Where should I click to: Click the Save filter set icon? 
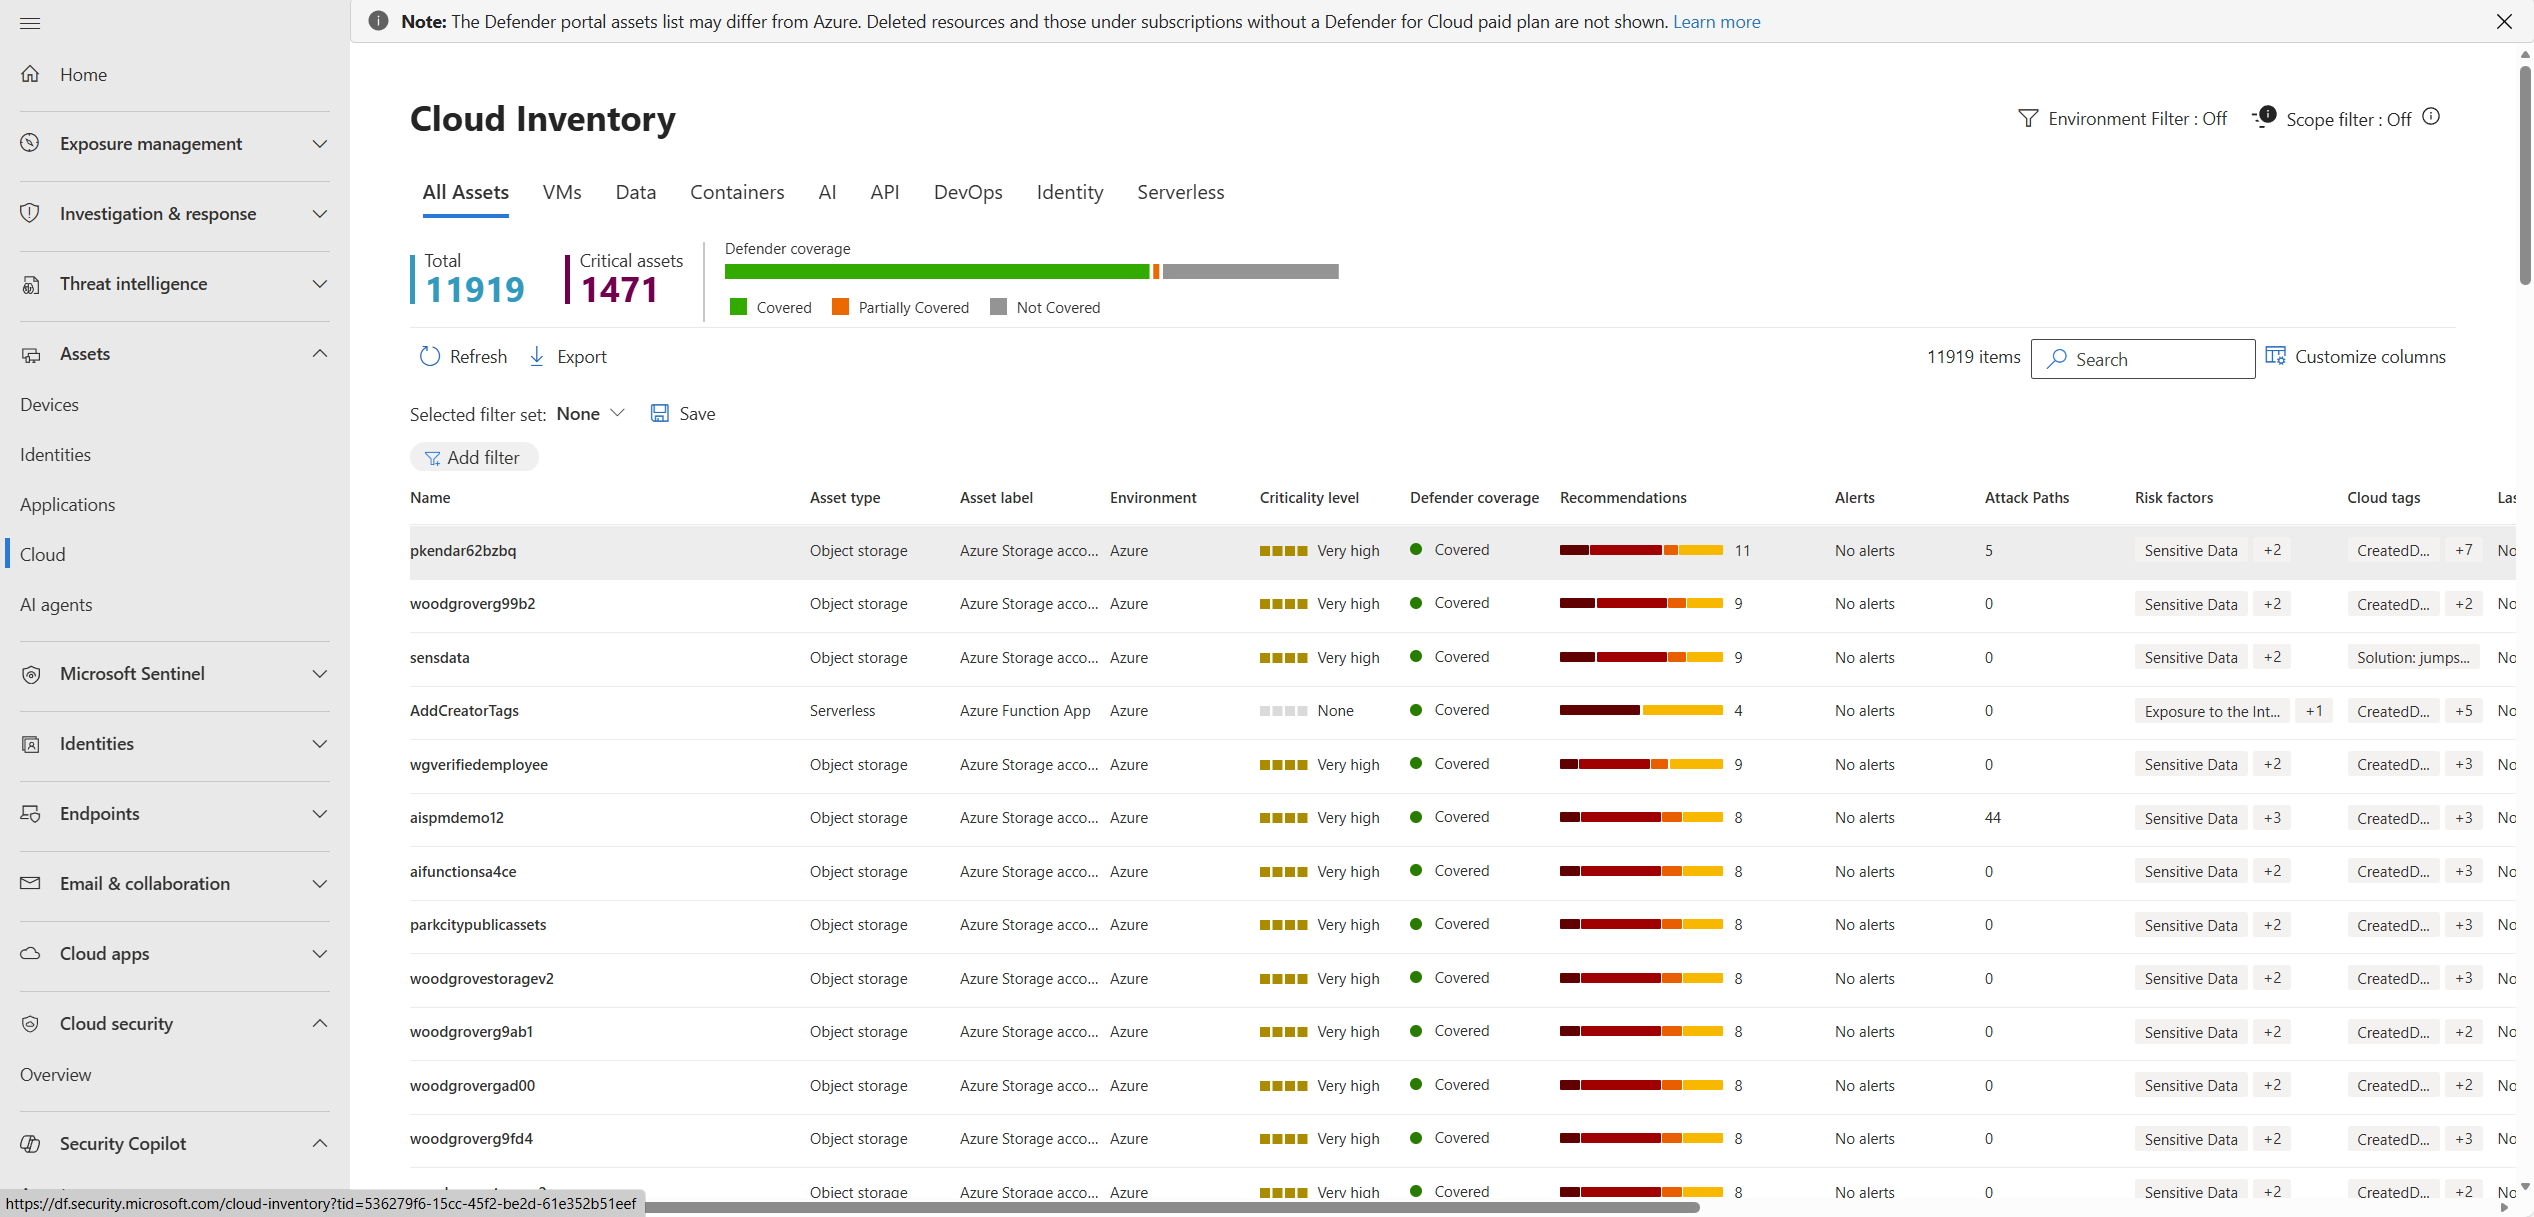660,413
